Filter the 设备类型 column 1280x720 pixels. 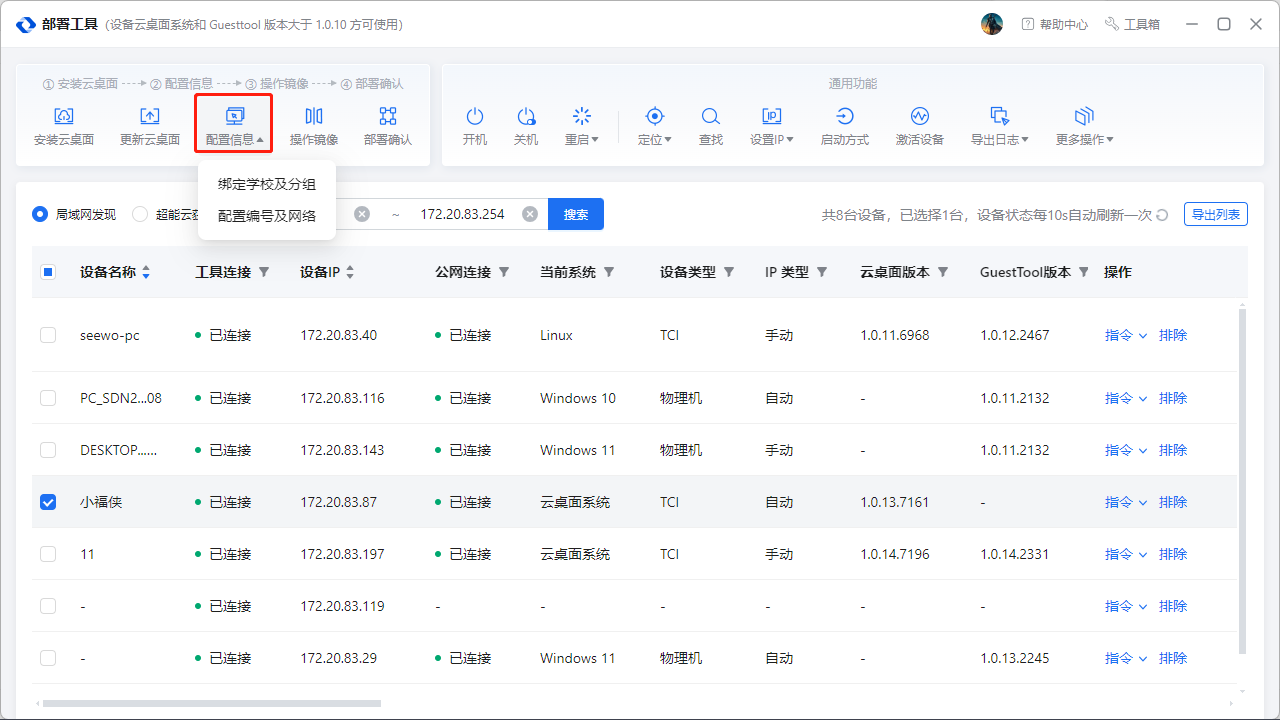729,272
